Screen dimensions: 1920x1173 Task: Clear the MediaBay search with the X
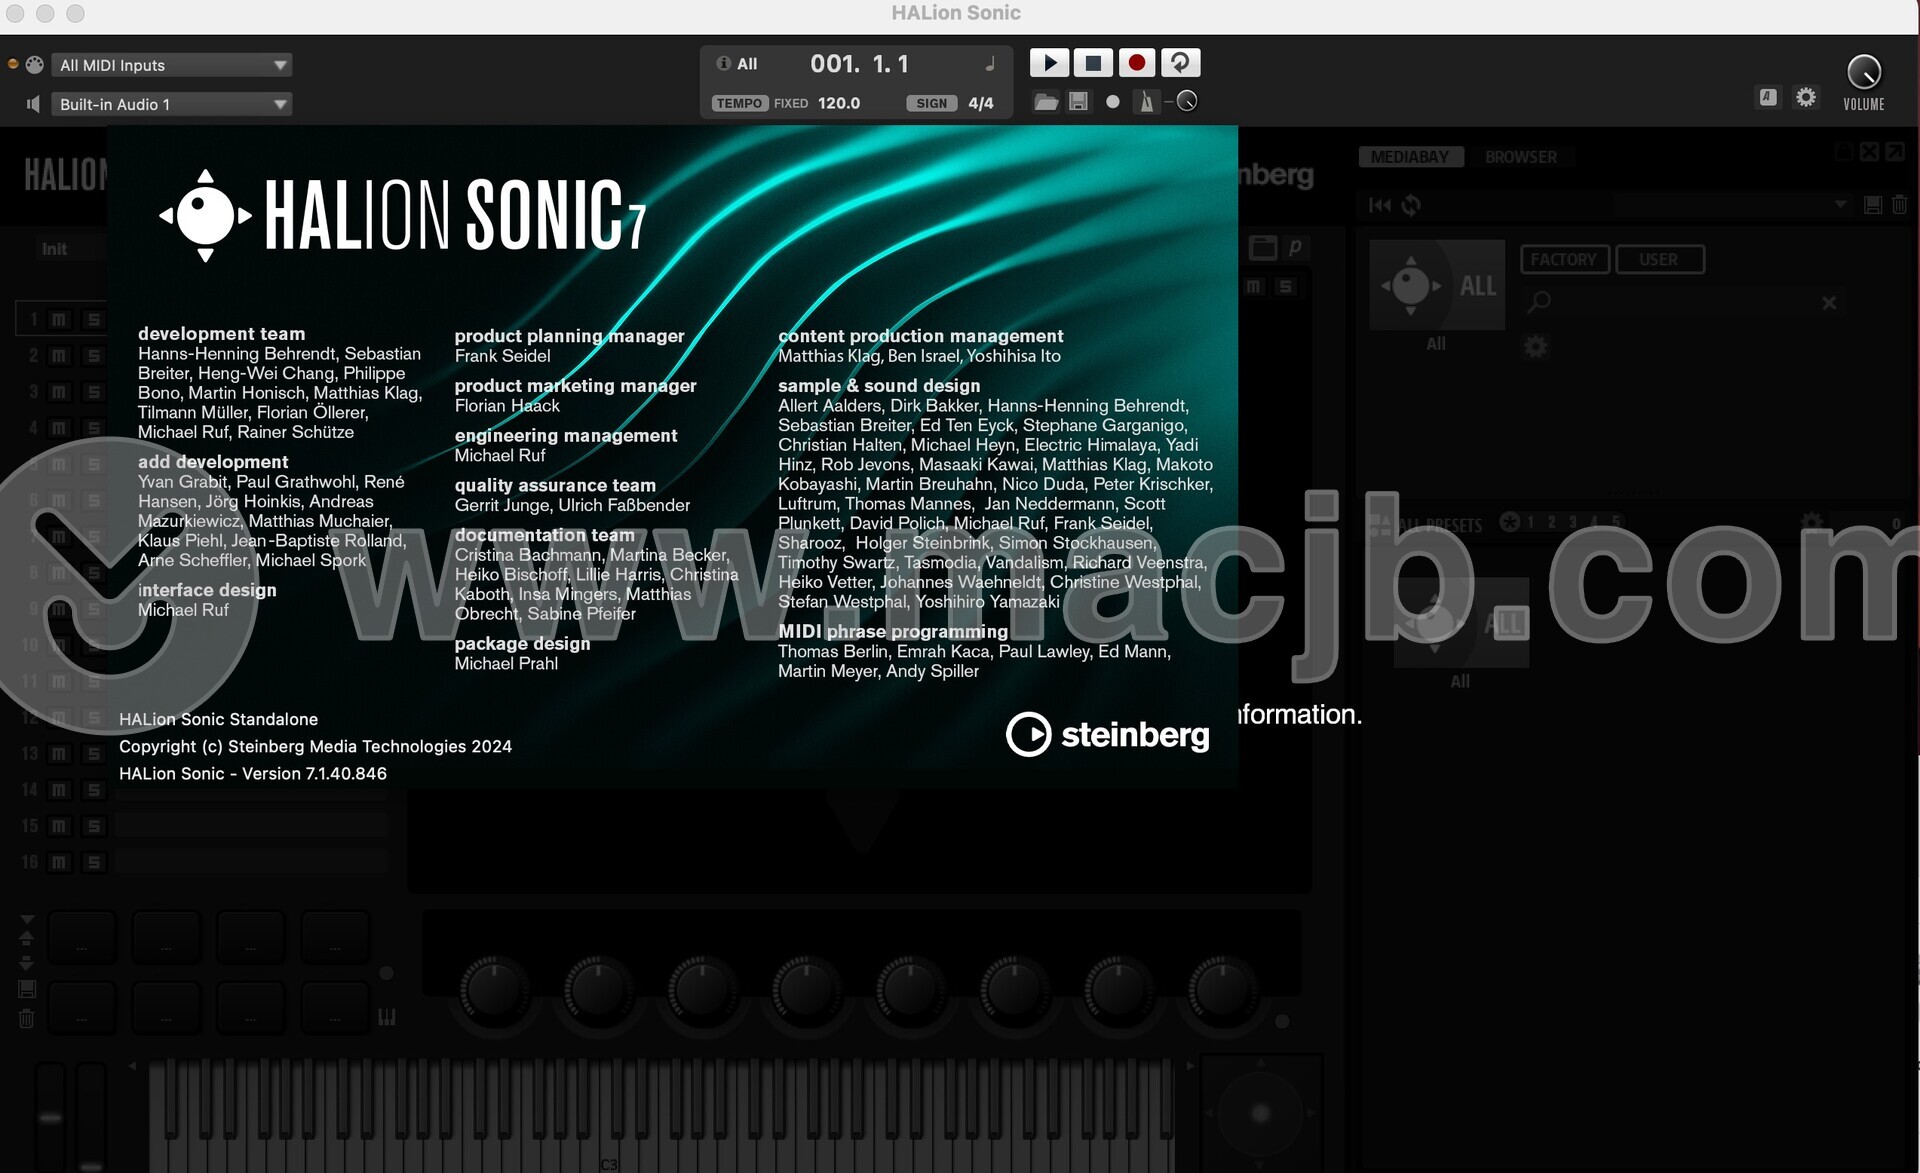pyautogui.click(x=1829, y=303)
